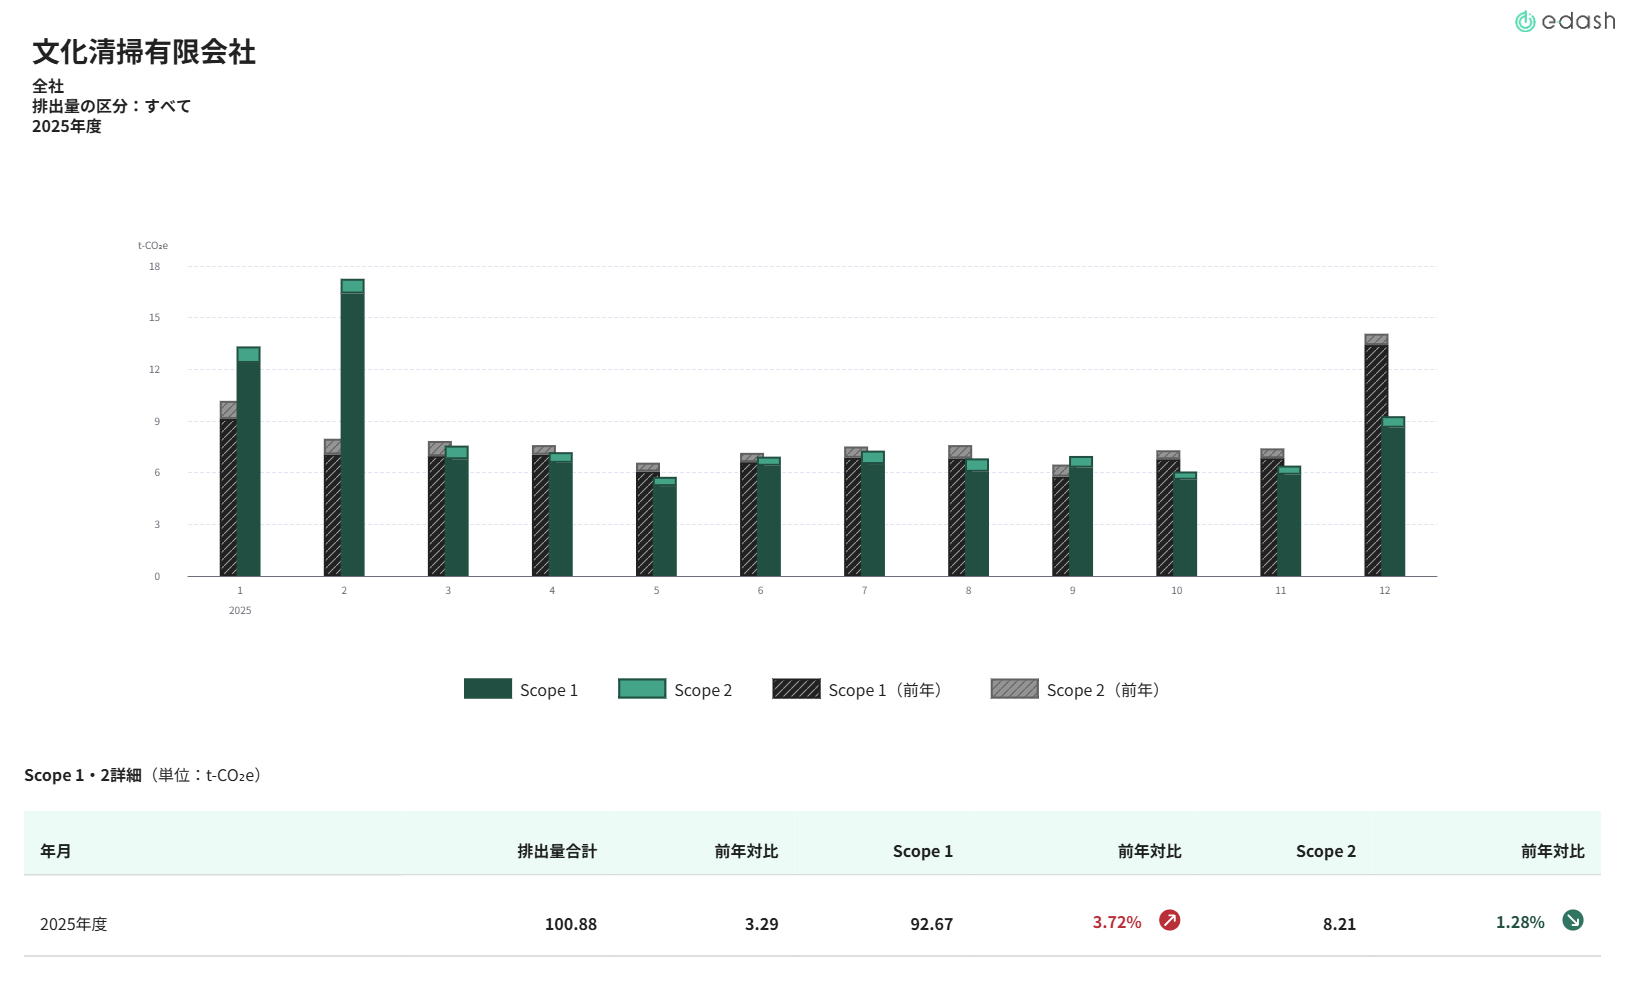Select the 2025年度 table row label

(74, 924)
